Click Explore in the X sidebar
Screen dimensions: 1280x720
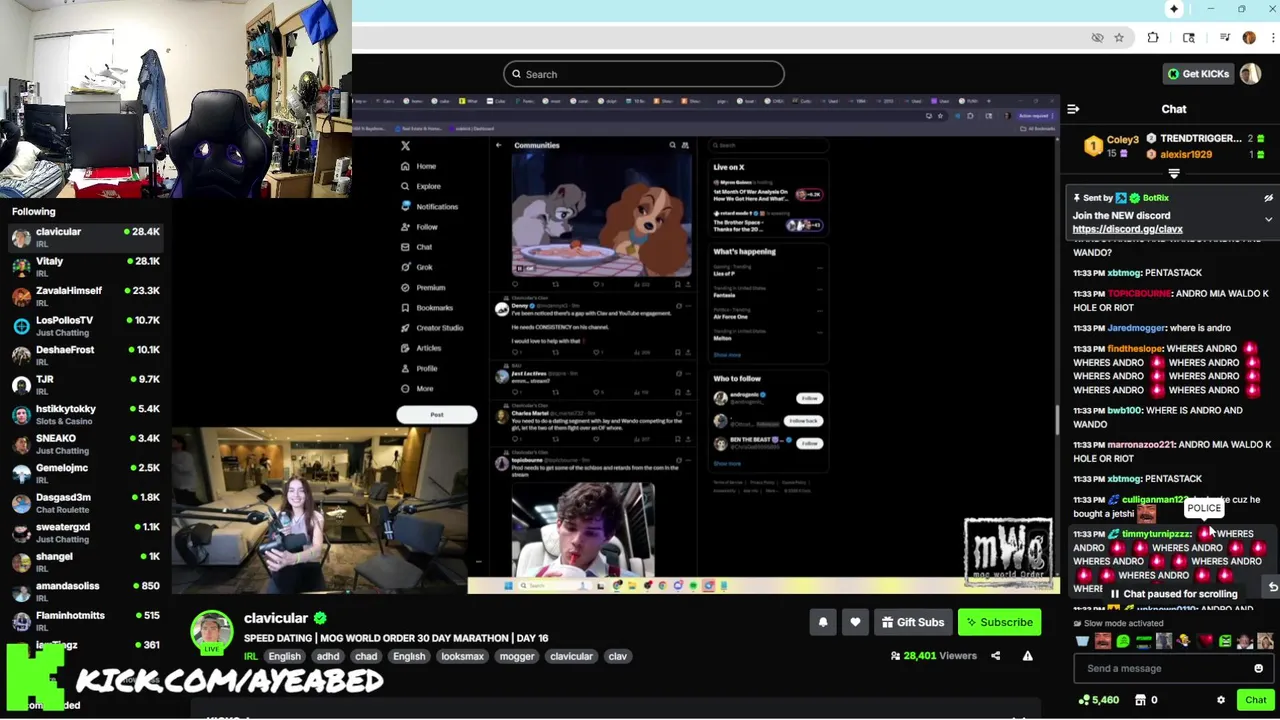tap(421, 187)
